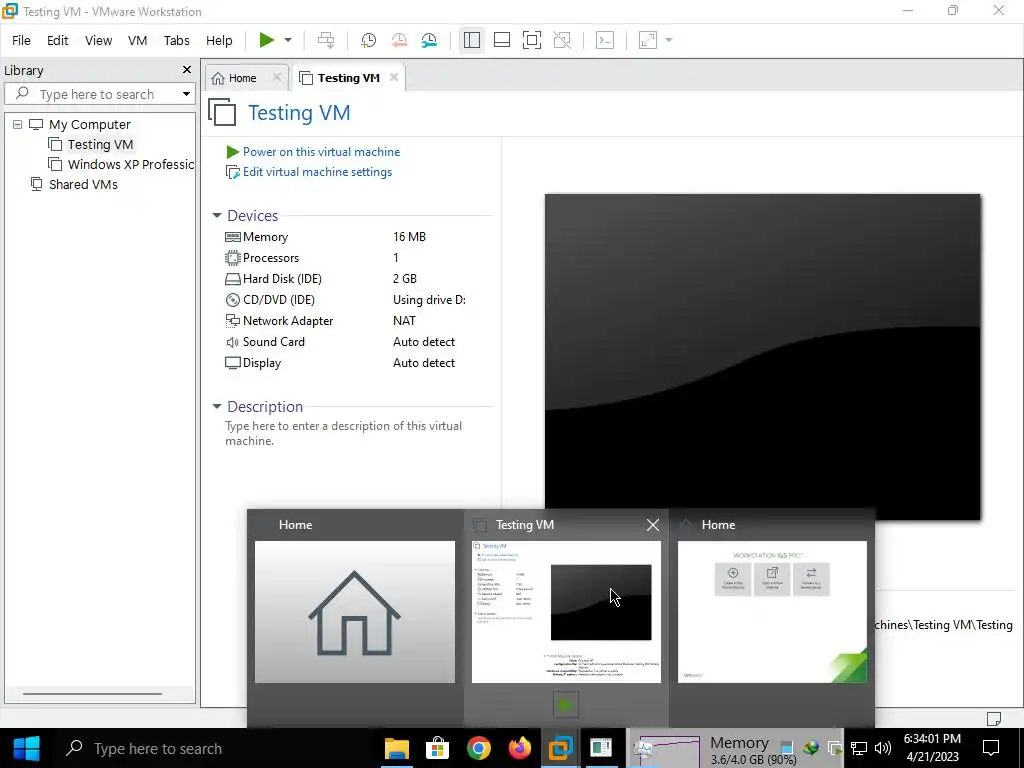Screen dimensions: 1024x768
Task: Close the Testing VM taskbar preview
Action: pyautogui.click(x=652, y=525)
